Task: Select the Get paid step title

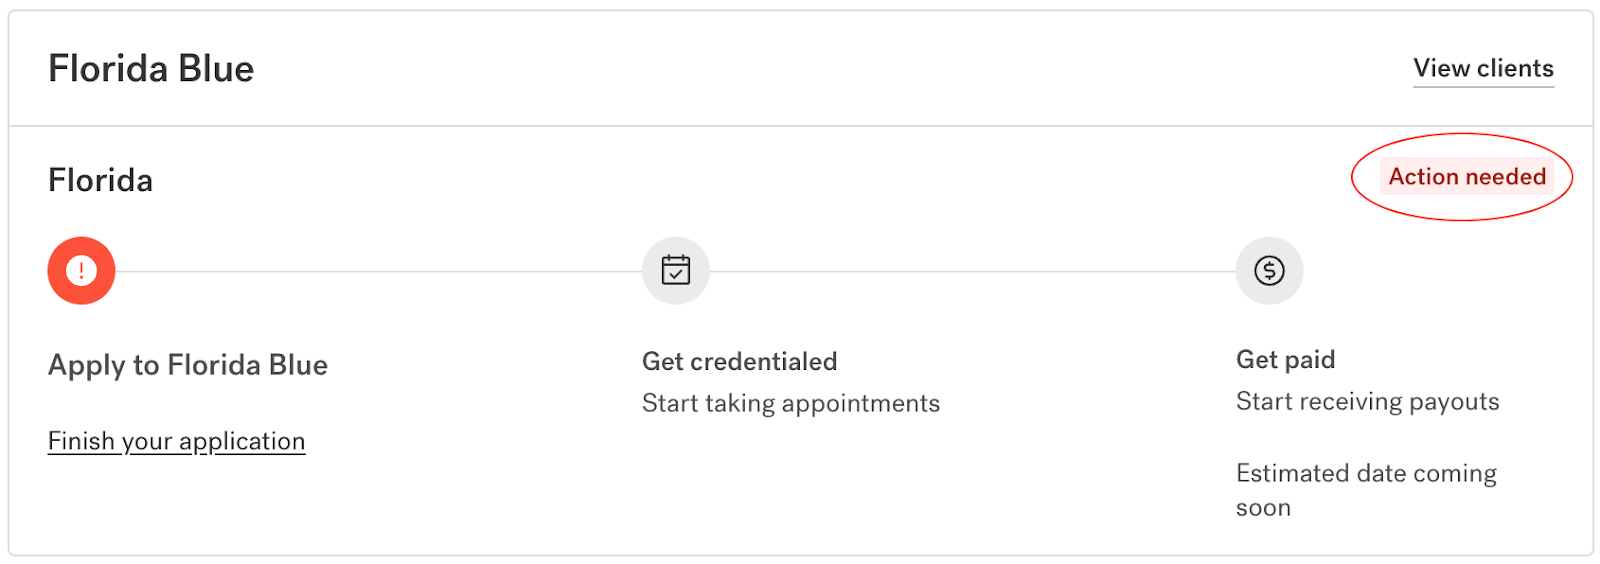Action: [x=1285, y=359]
